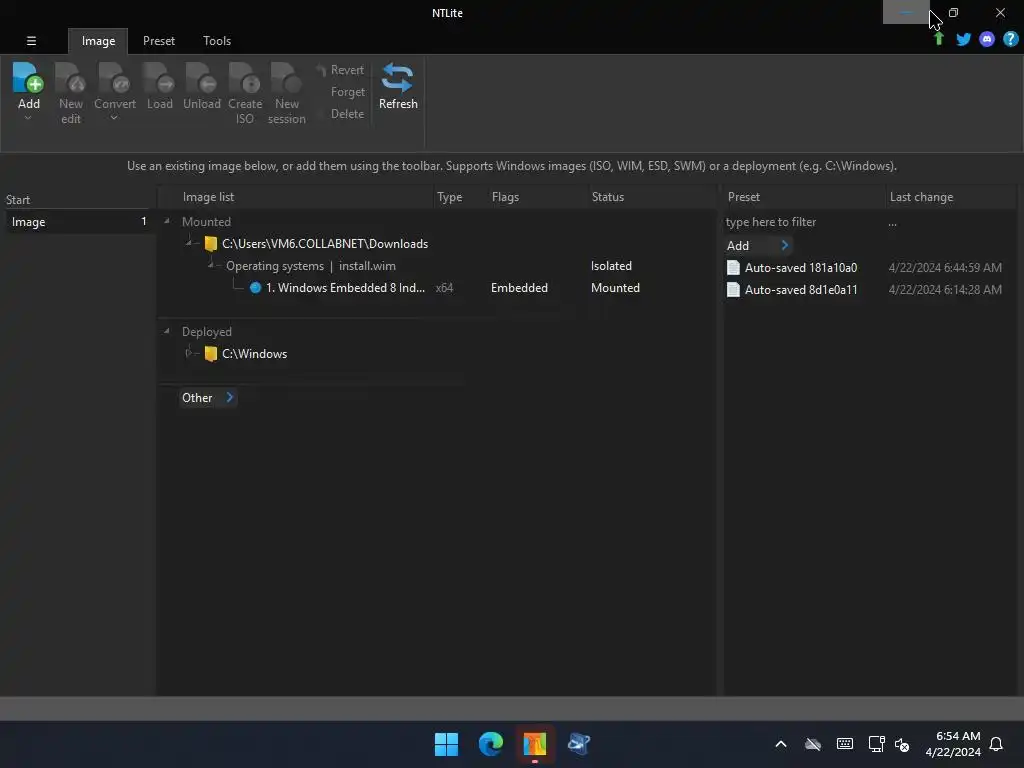
Task: Click the taskbar clock 6:54 AM
Action: click(x=957, y=736)
